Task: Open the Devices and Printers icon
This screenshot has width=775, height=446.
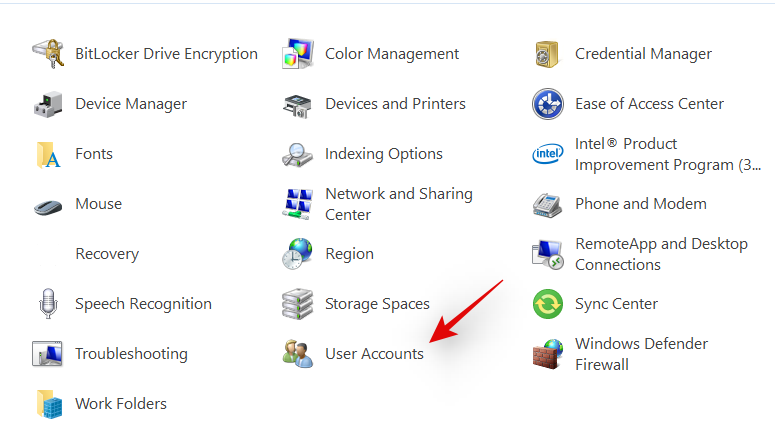Action: 298,104
